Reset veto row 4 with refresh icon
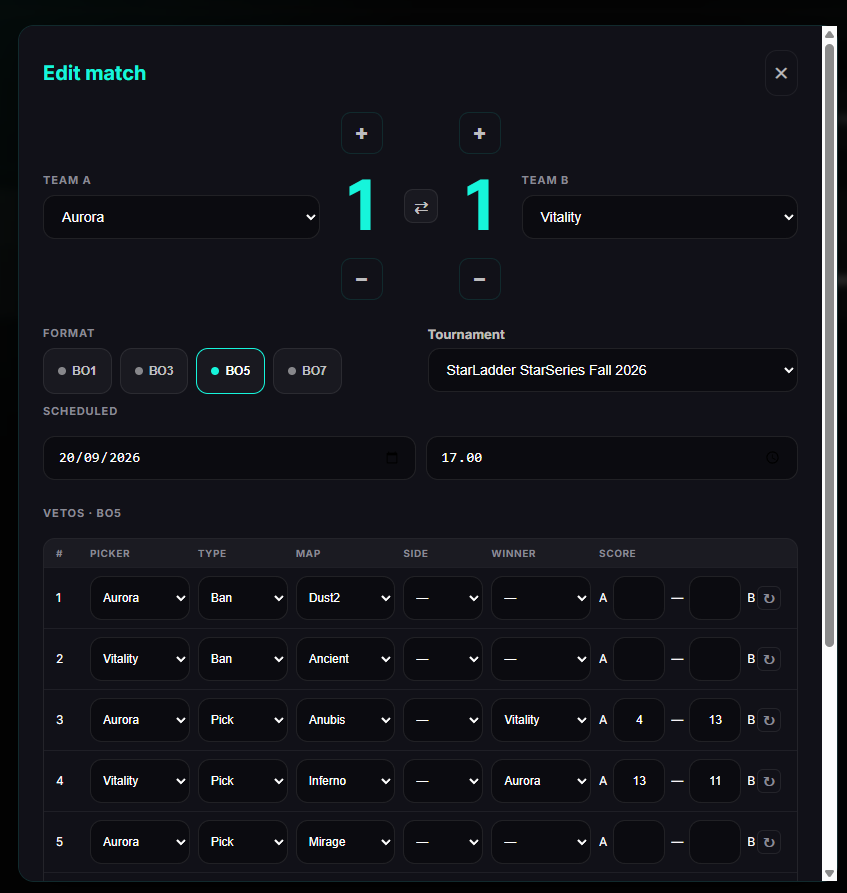 (x=769, y=781)
